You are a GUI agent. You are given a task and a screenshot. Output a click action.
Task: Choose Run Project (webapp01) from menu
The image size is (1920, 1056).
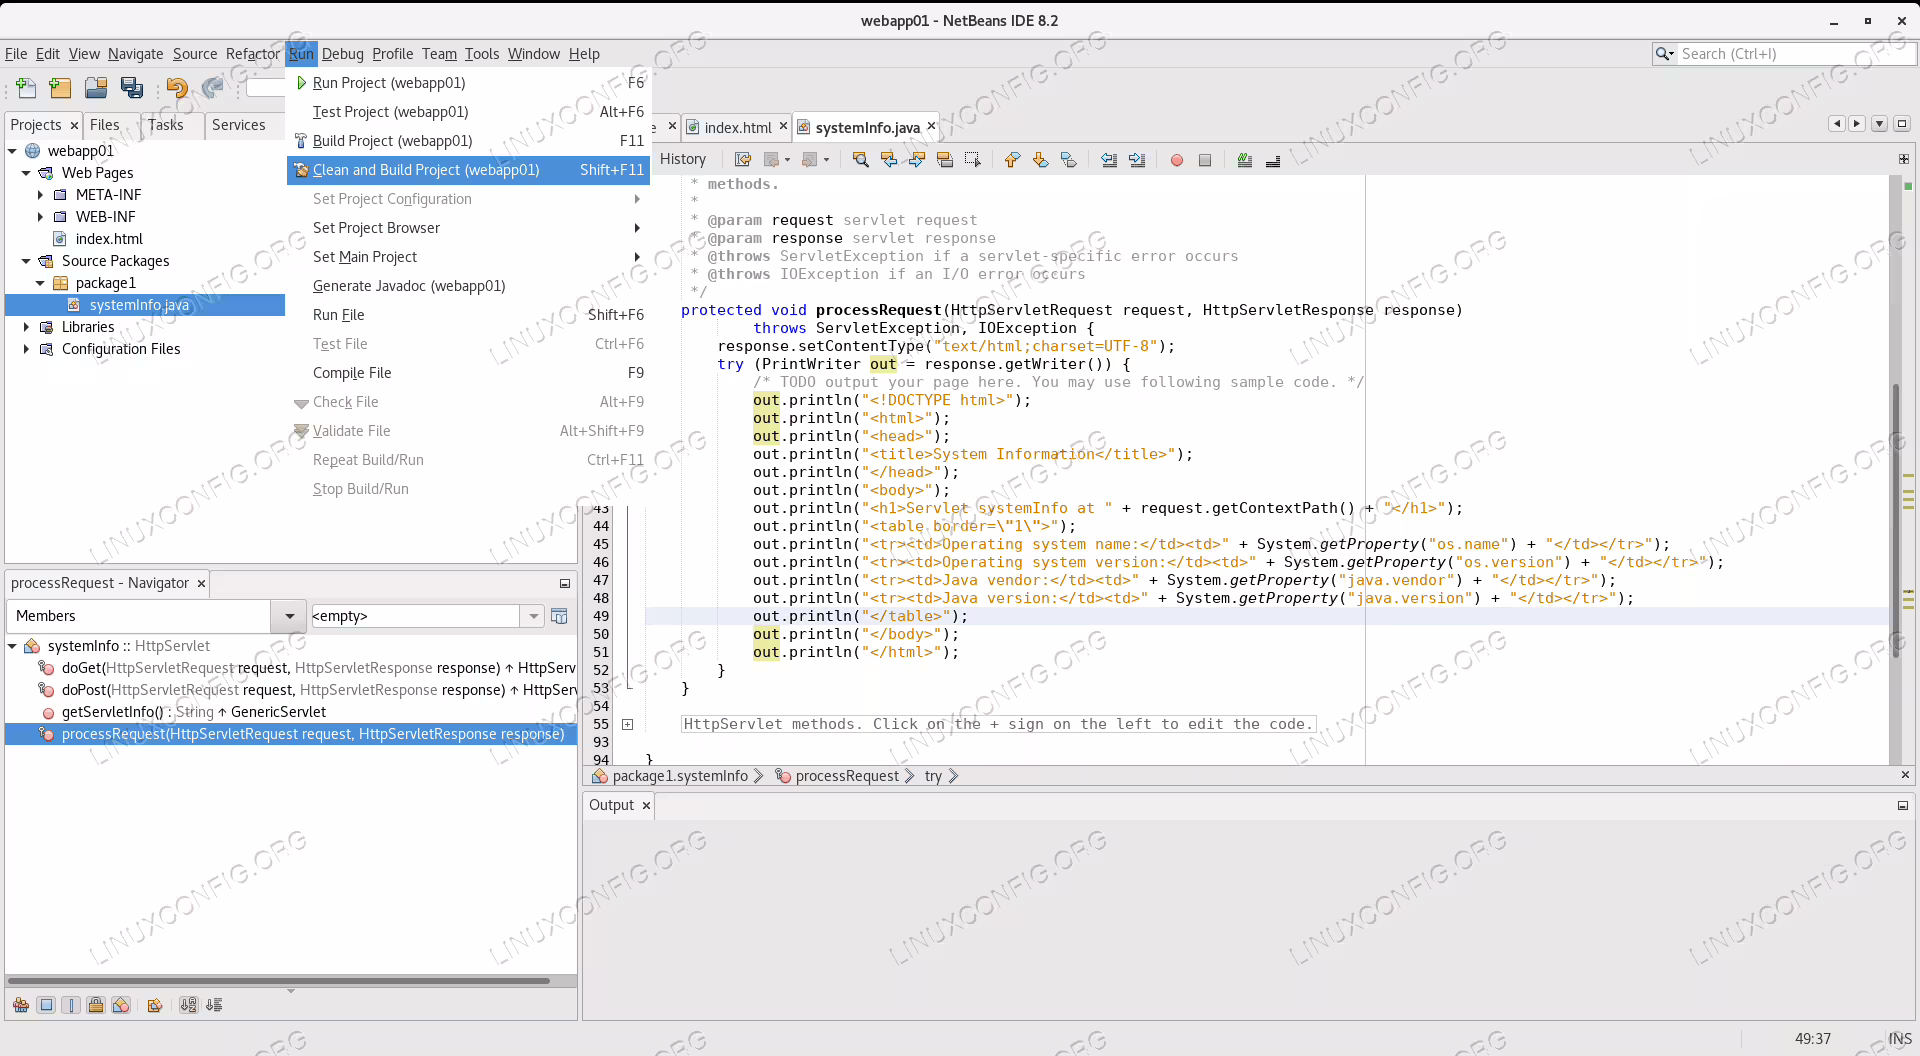click(x=468, y=83)
